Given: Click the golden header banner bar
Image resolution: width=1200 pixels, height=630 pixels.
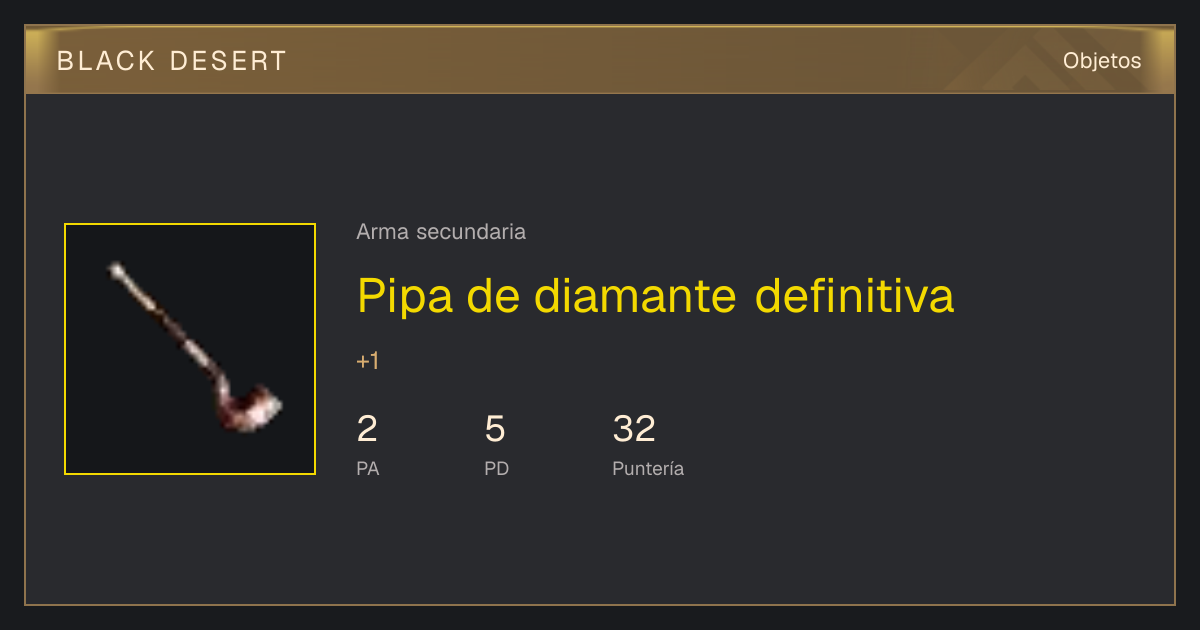Looking at the screenshot, I should pyautogui.click(x=600, y=60).
